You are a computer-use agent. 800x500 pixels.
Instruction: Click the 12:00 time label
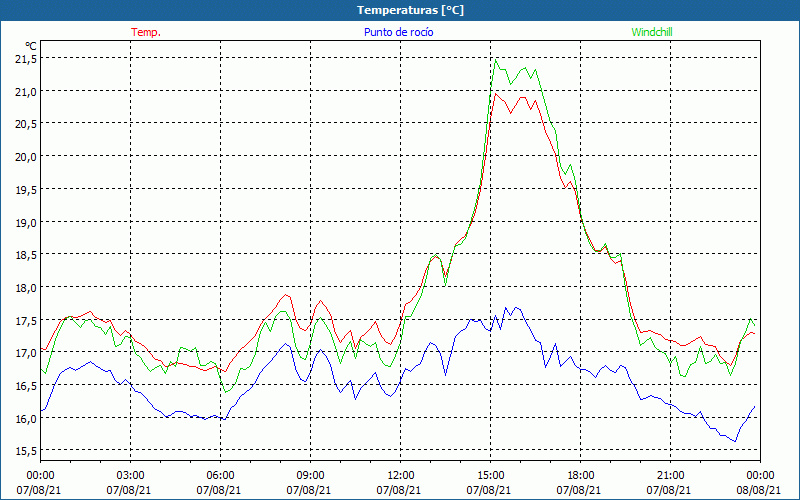tap(401, 476)
